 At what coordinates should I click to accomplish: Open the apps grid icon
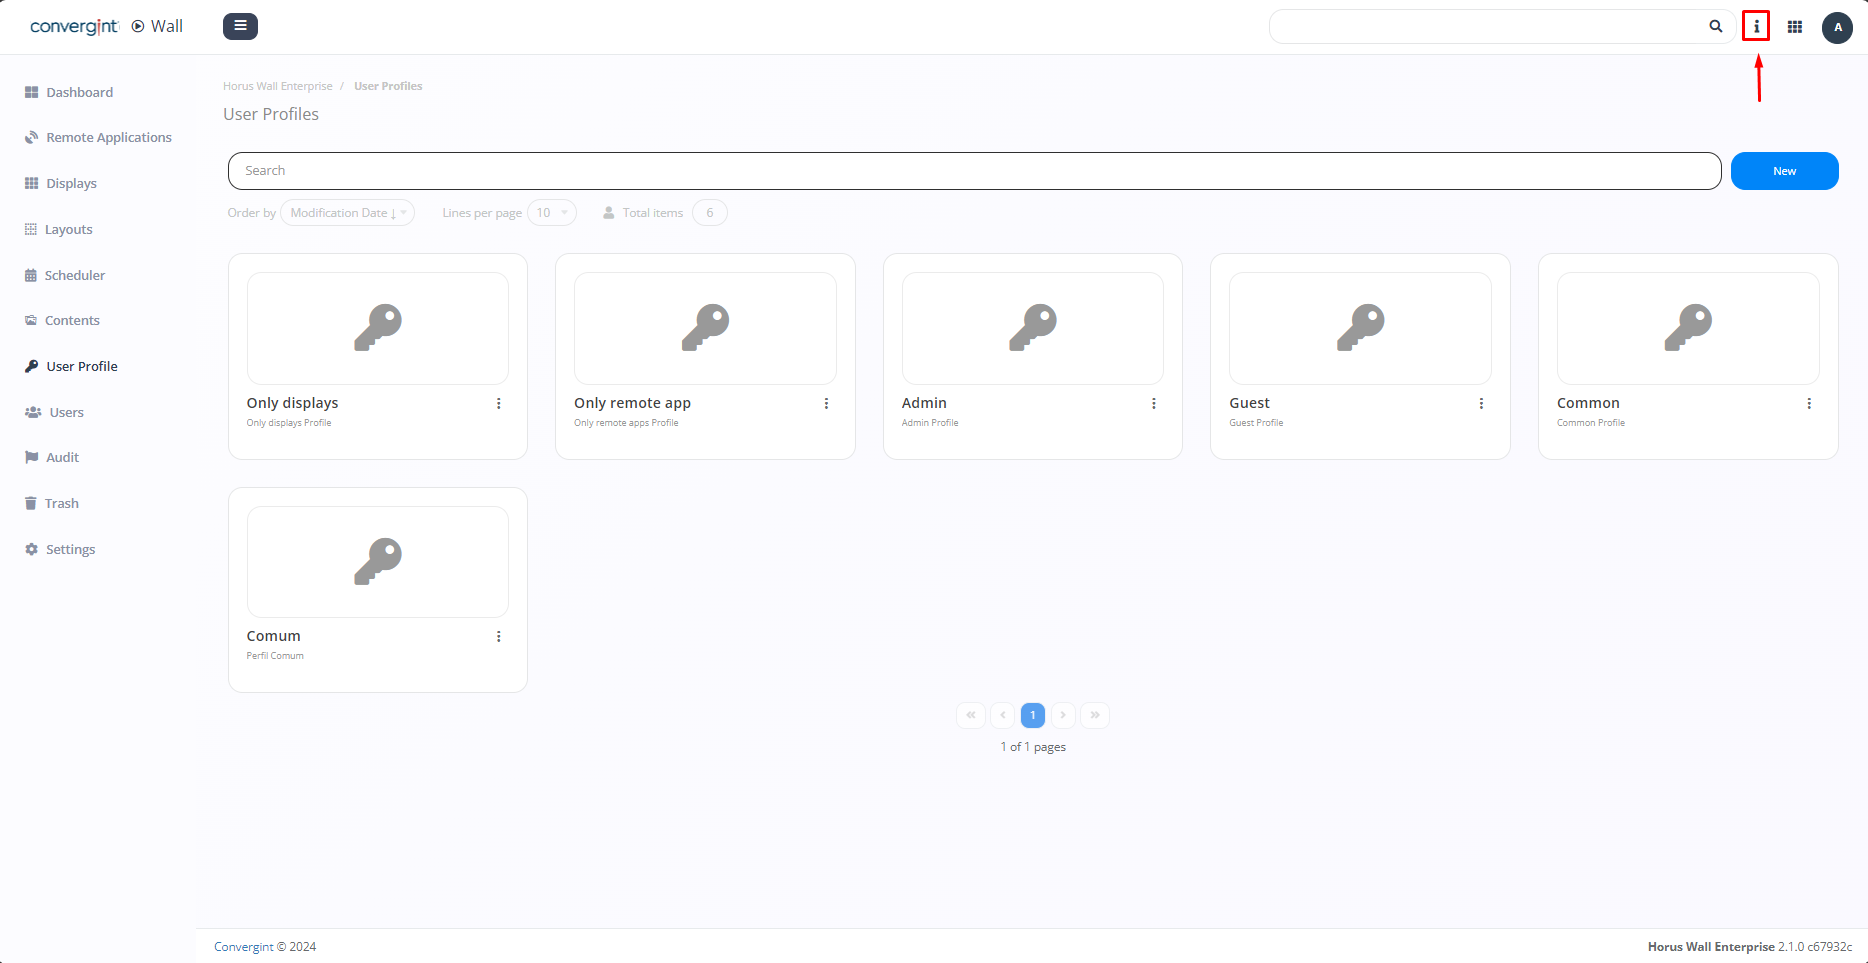click(1795, 27)
